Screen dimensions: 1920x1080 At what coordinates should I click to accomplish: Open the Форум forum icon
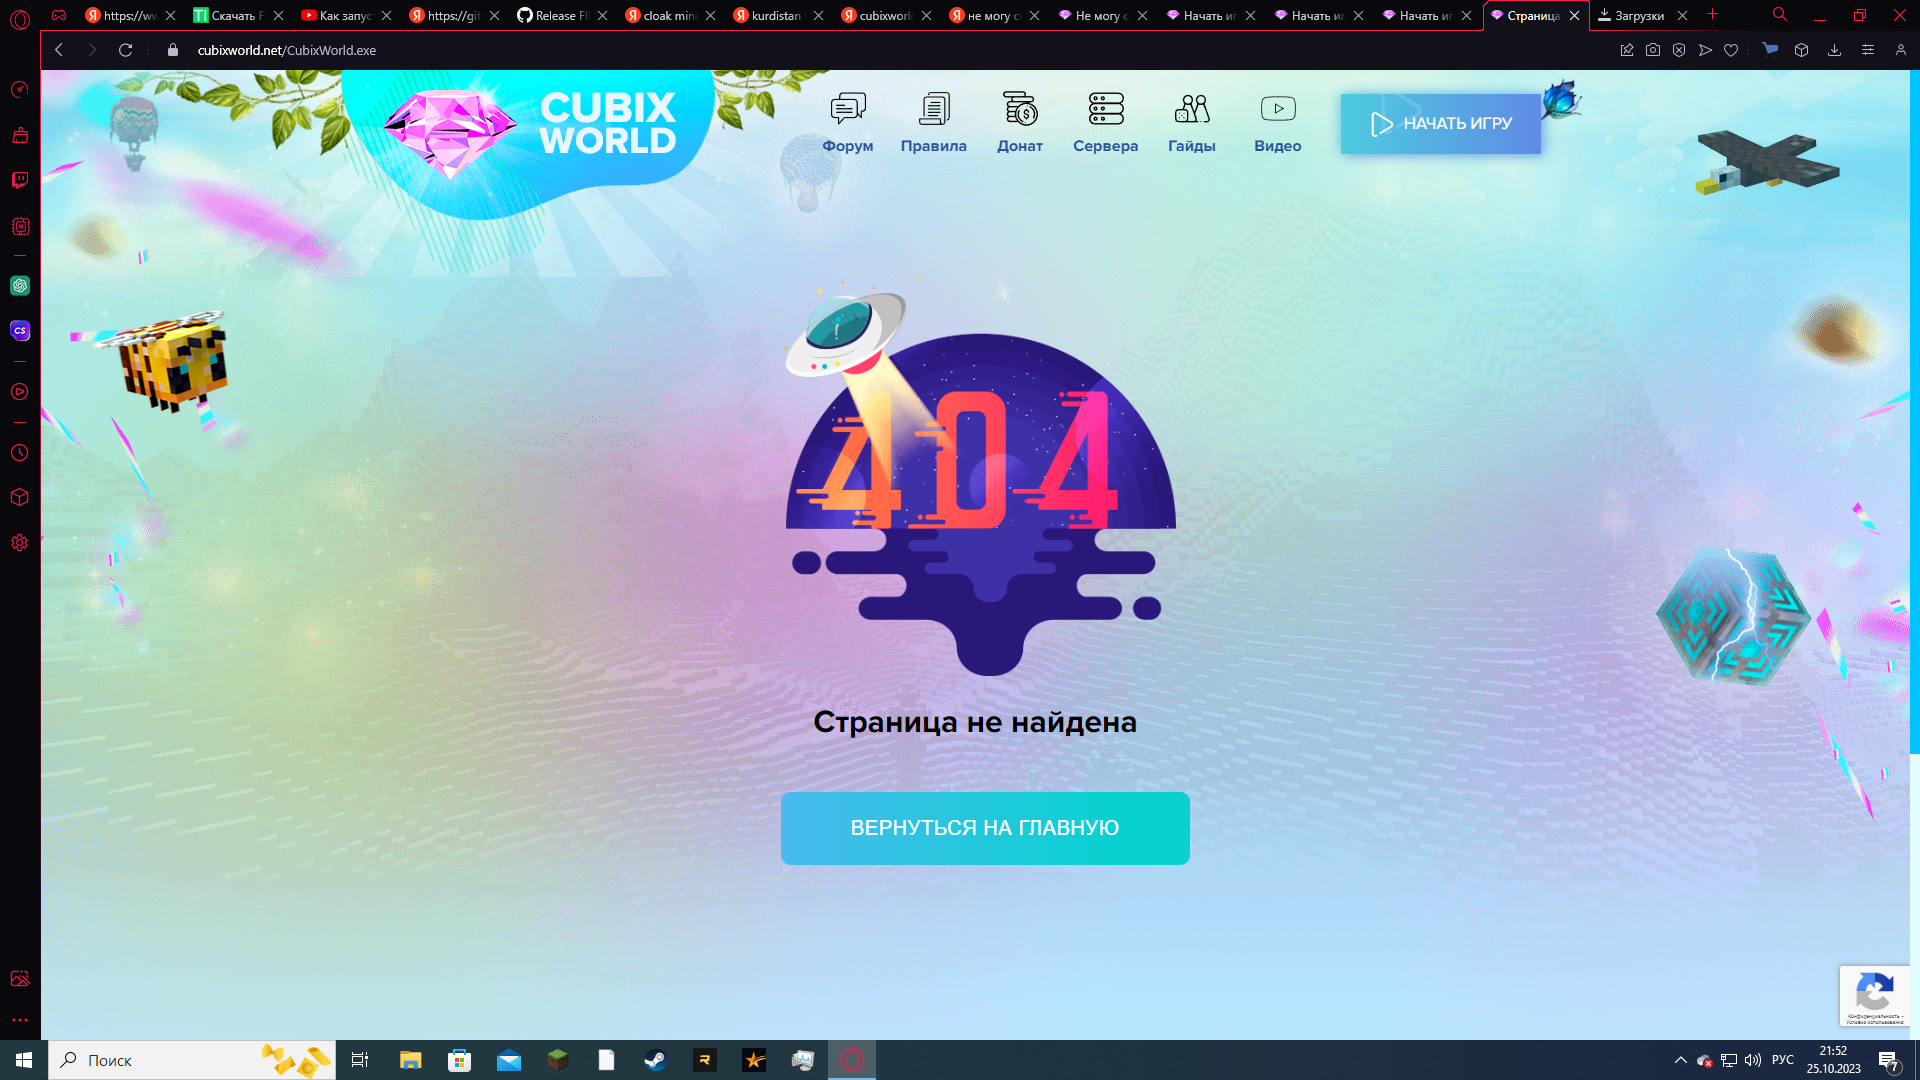point(848,109)
